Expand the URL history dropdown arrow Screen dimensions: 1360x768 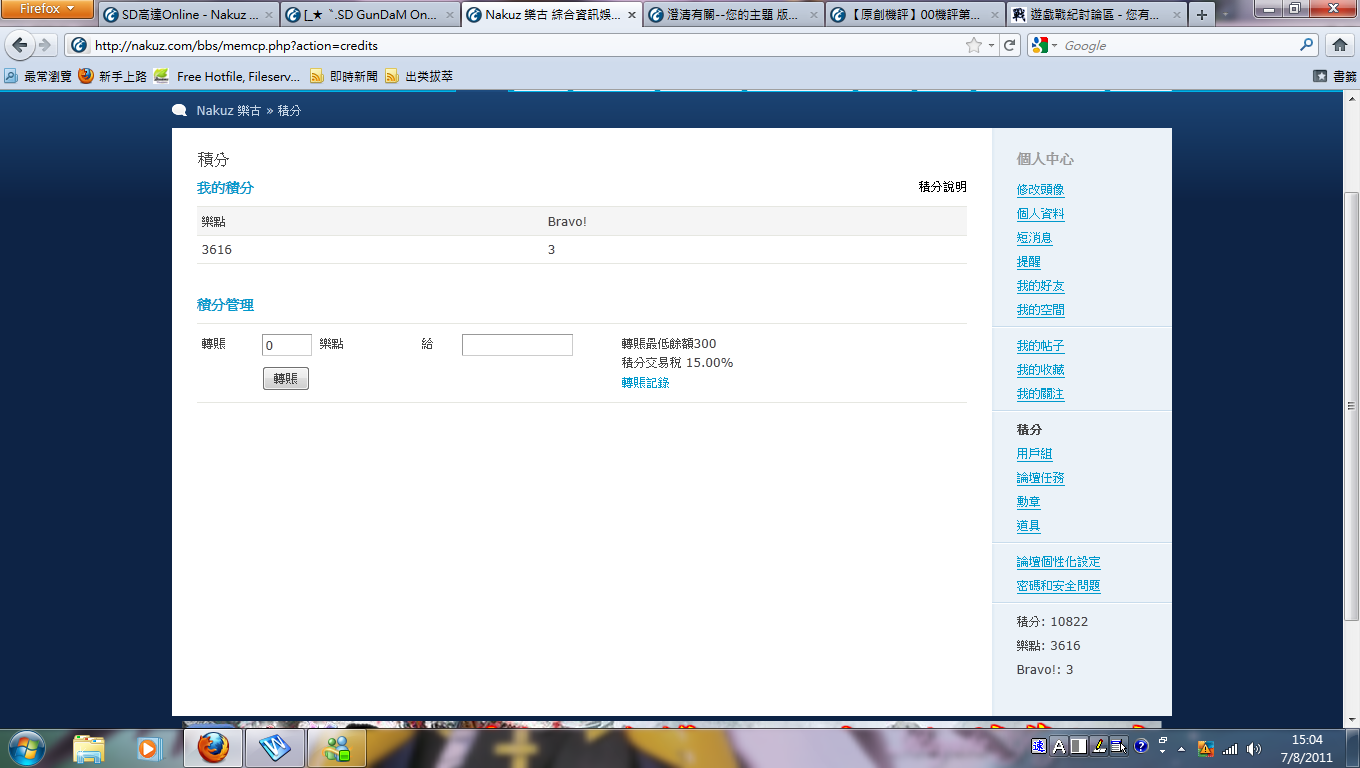pyautogui.click(x=991, y=45)
